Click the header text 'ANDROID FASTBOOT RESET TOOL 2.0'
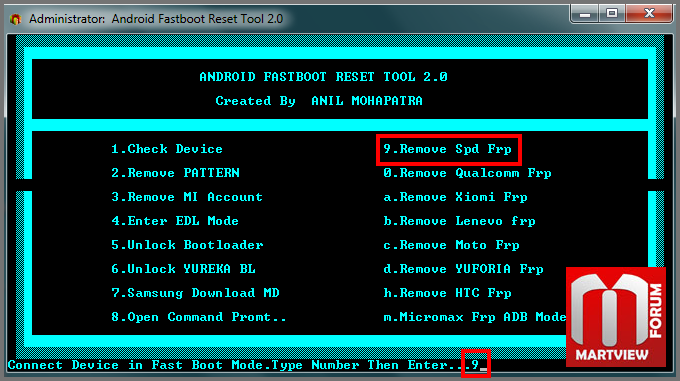Screen dimensions: 680x381 pos(323,77)
